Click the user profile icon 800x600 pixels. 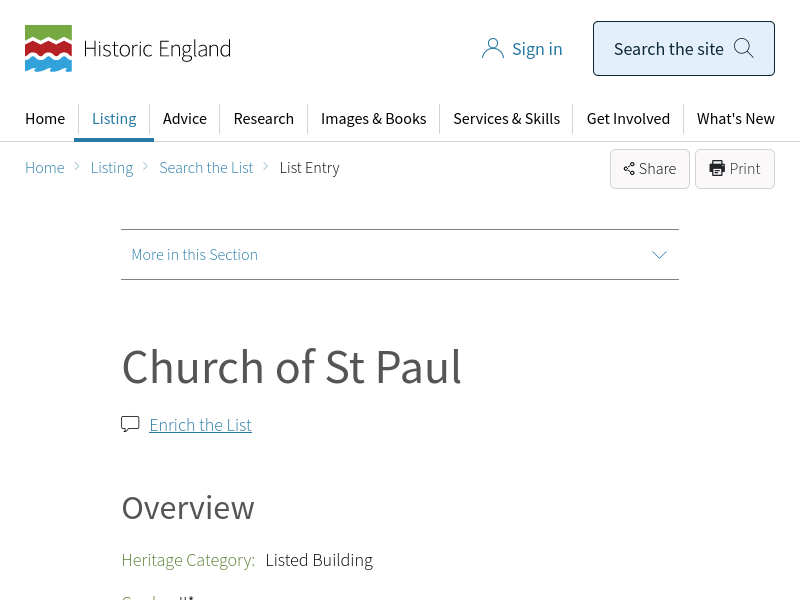(x=492, y=49)
